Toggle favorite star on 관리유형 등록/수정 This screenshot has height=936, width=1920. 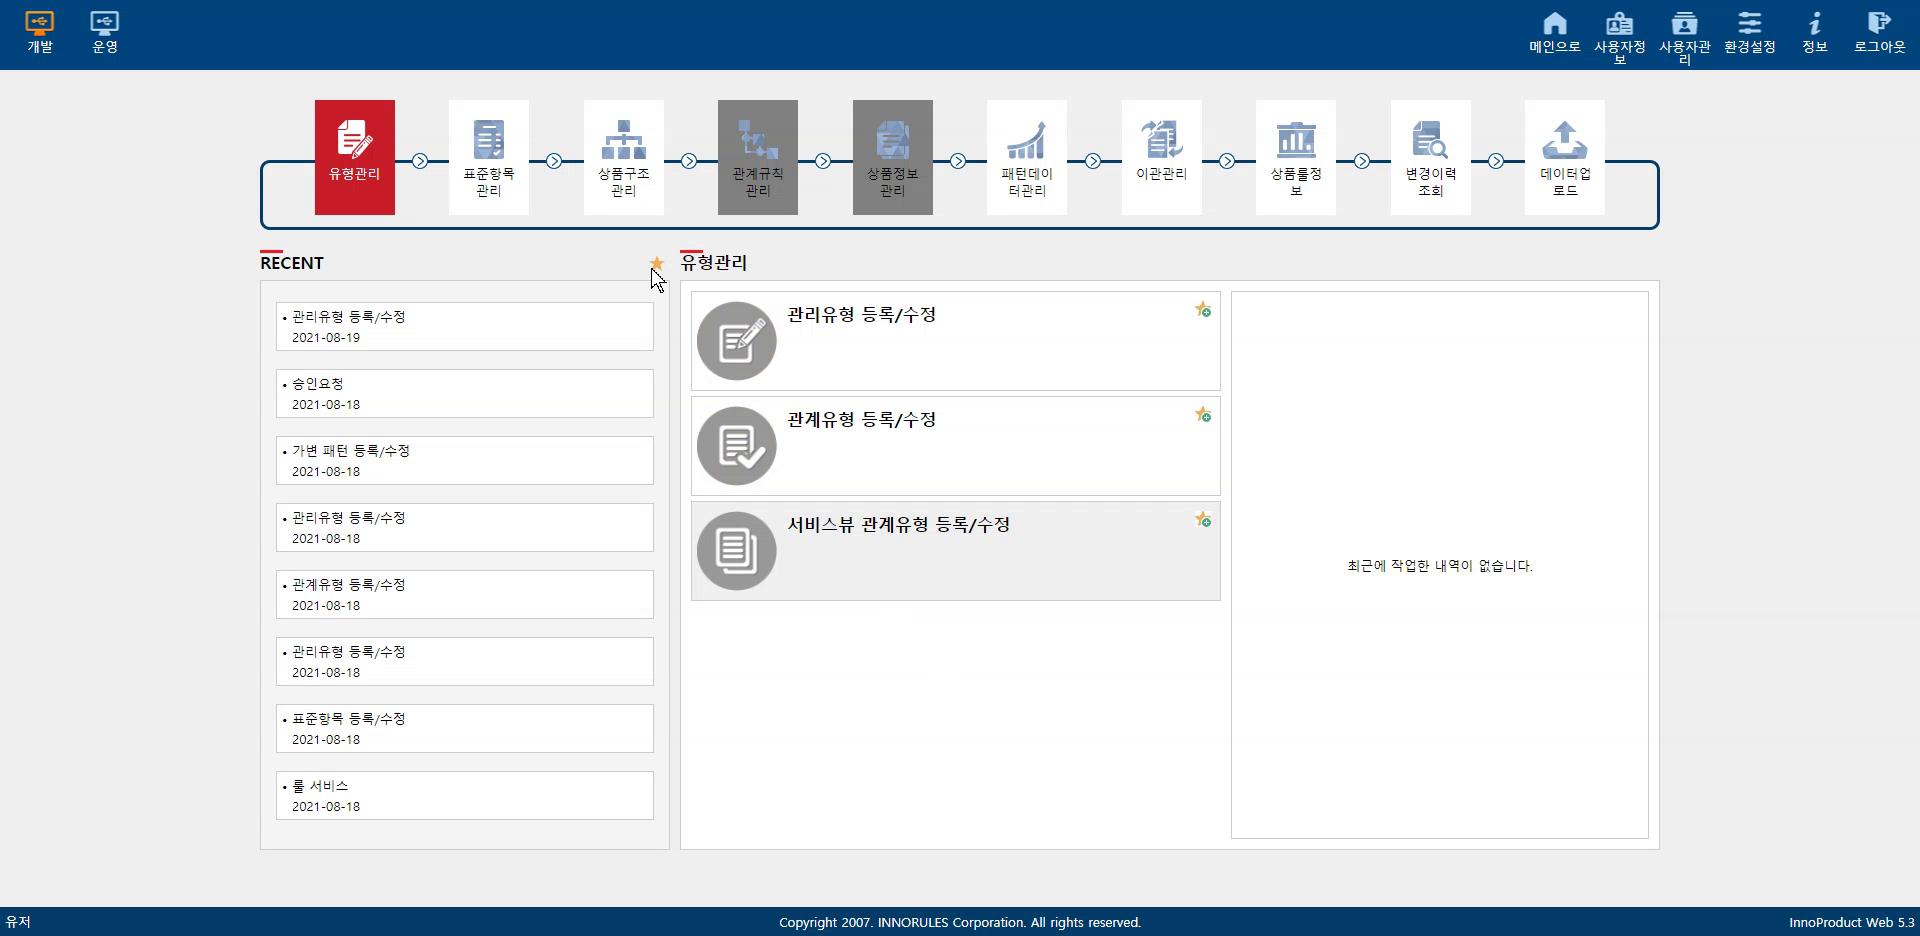tap(1203, 310)
